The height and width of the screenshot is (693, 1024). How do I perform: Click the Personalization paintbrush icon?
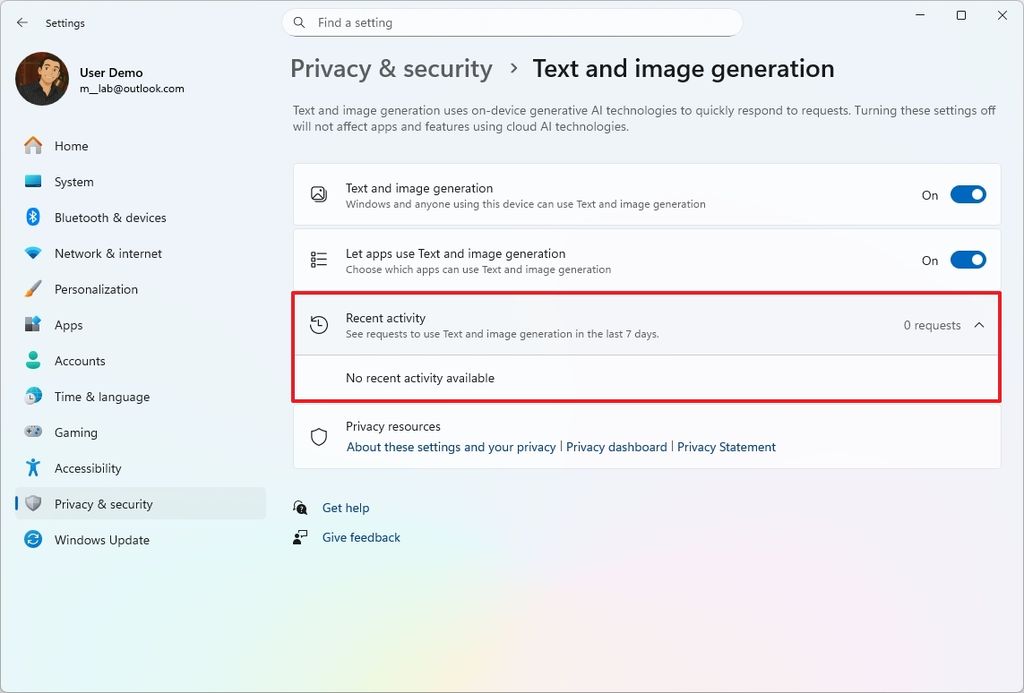click(33, 289)
